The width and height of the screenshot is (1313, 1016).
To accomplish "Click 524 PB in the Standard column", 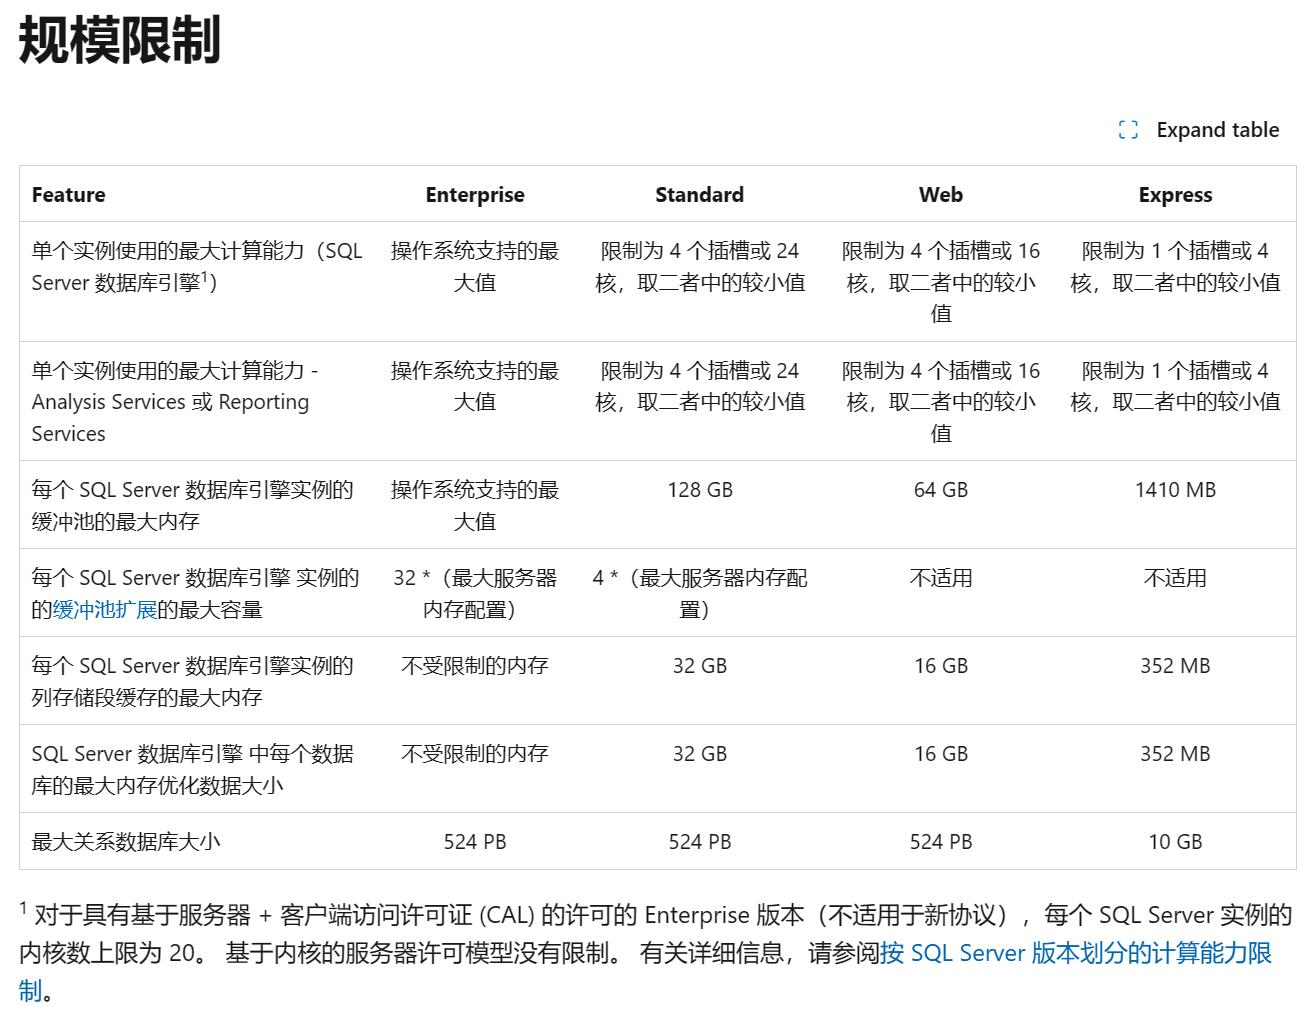I will click(700, 842).
